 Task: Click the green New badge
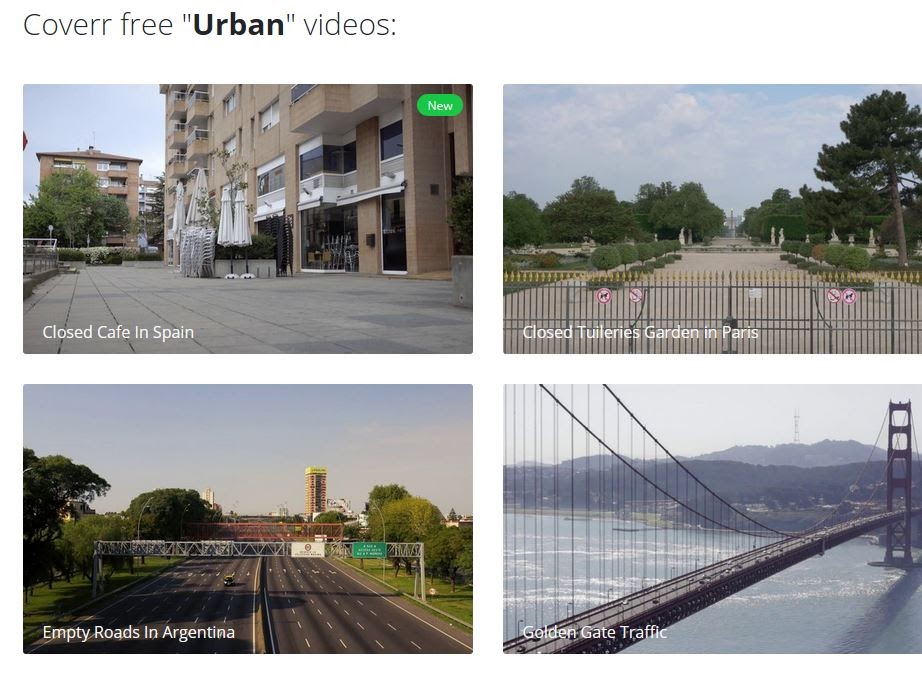440,106
